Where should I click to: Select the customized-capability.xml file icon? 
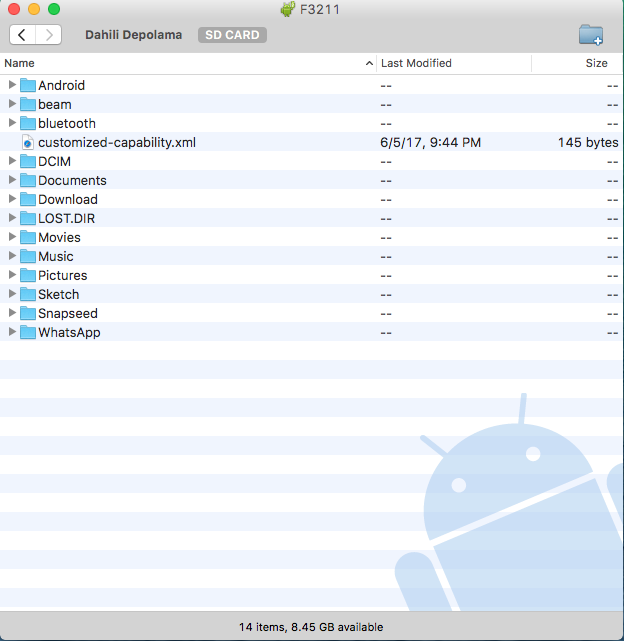[27, 142]
